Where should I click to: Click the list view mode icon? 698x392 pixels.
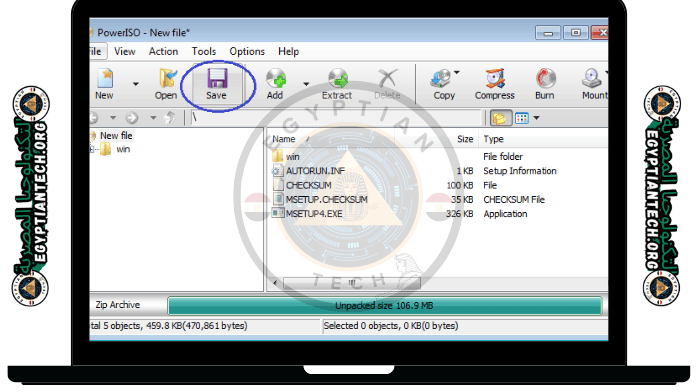tap(522, 118)
